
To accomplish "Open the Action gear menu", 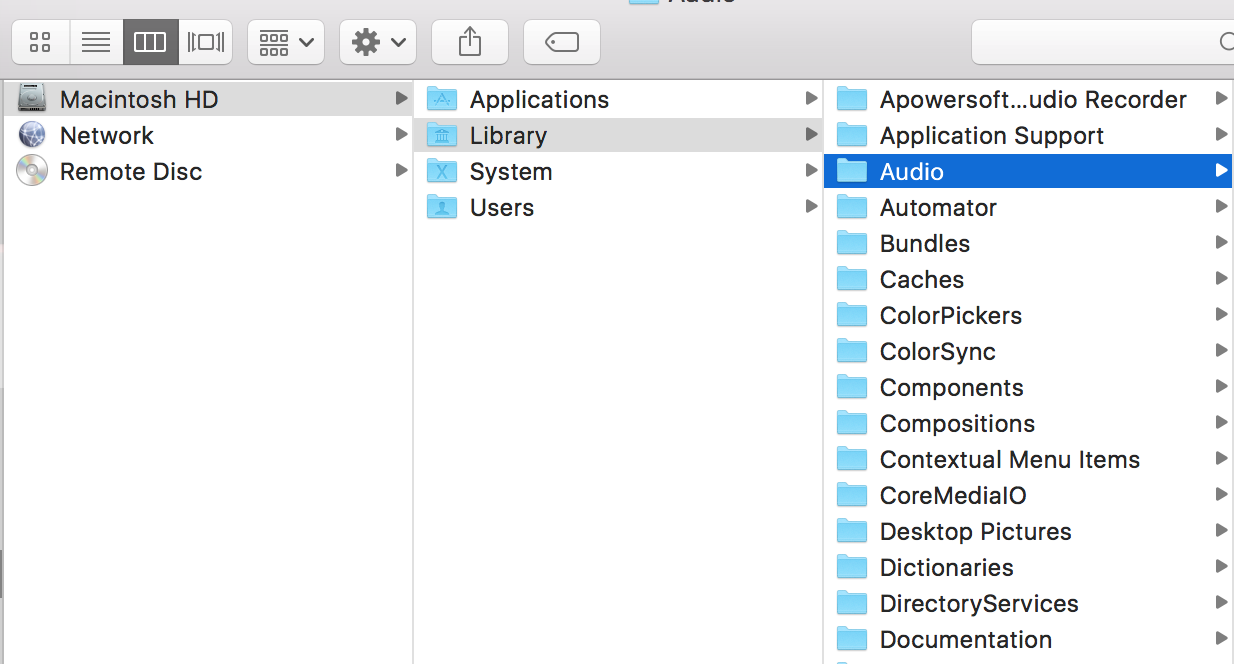I will point(378,42).
